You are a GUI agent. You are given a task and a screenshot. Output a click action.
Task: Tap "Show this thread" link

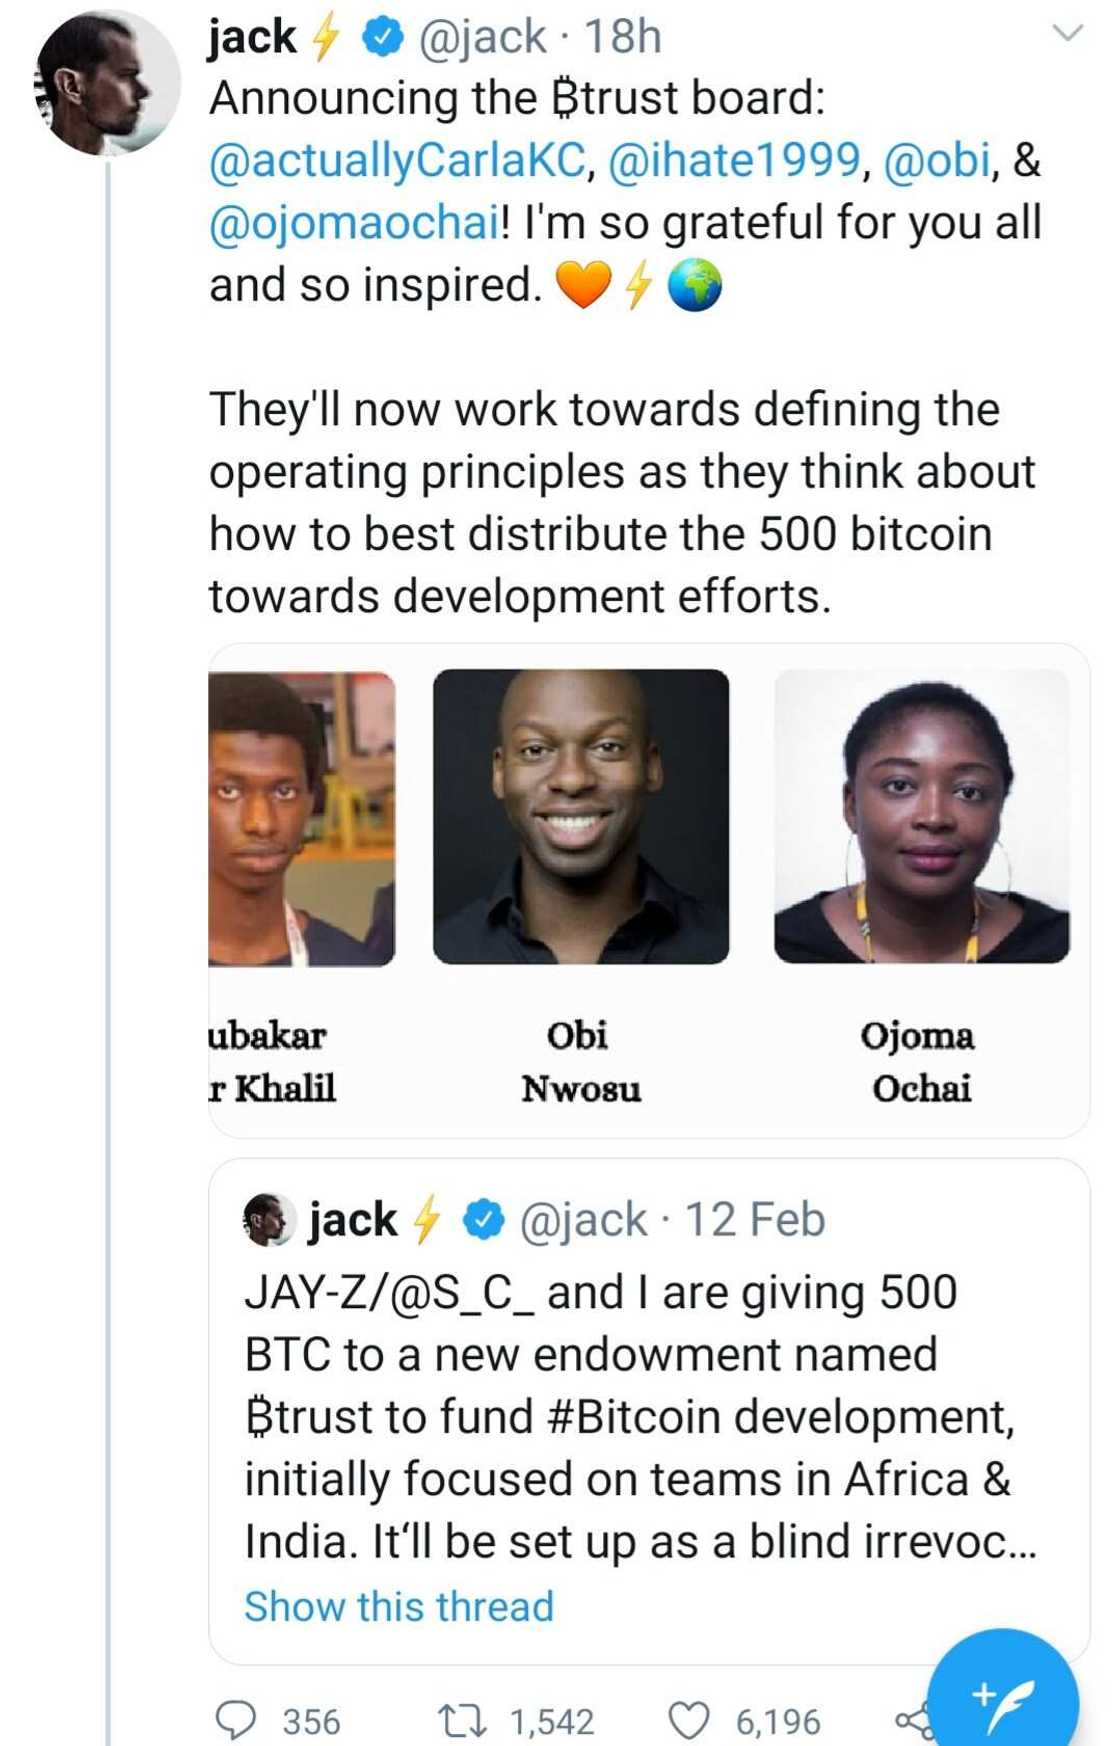click(399, 1607)
